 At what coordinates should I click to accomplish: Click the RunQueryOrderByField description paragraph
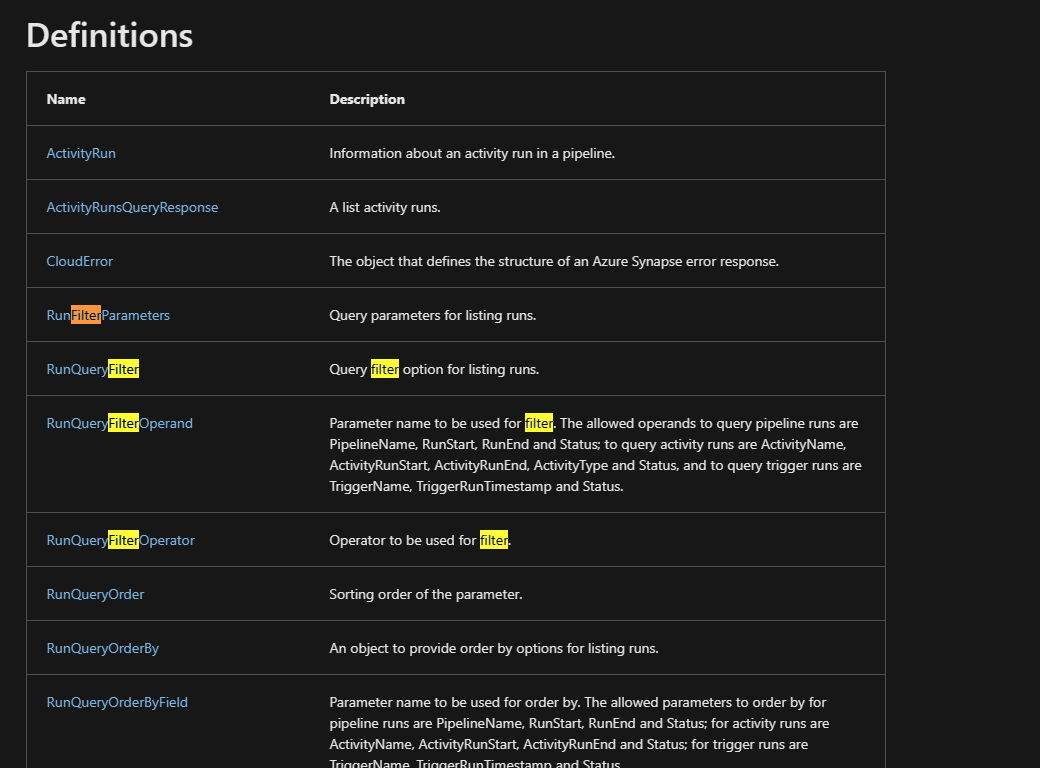[595, 722]
